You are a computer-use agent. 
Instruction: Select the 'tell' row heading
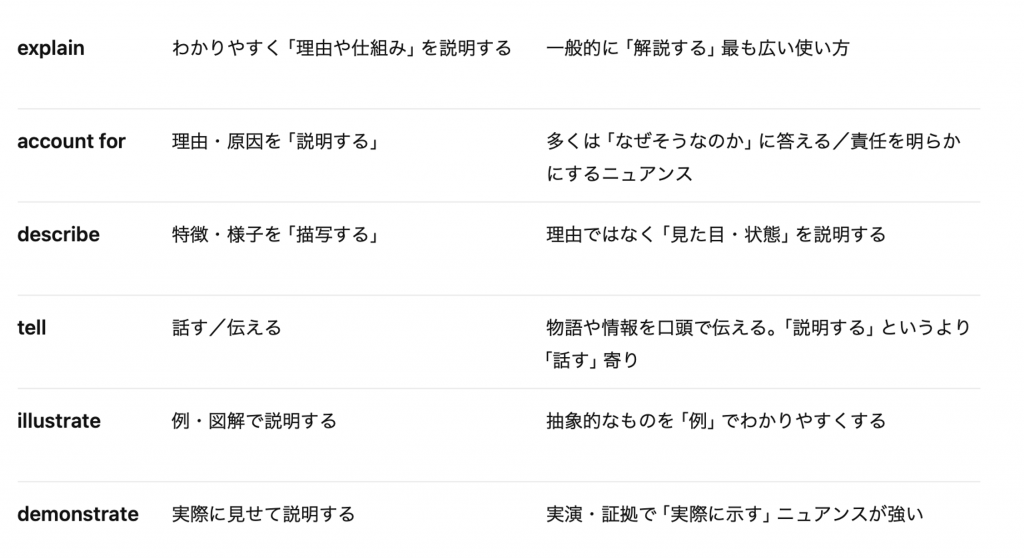click(31, 327)
